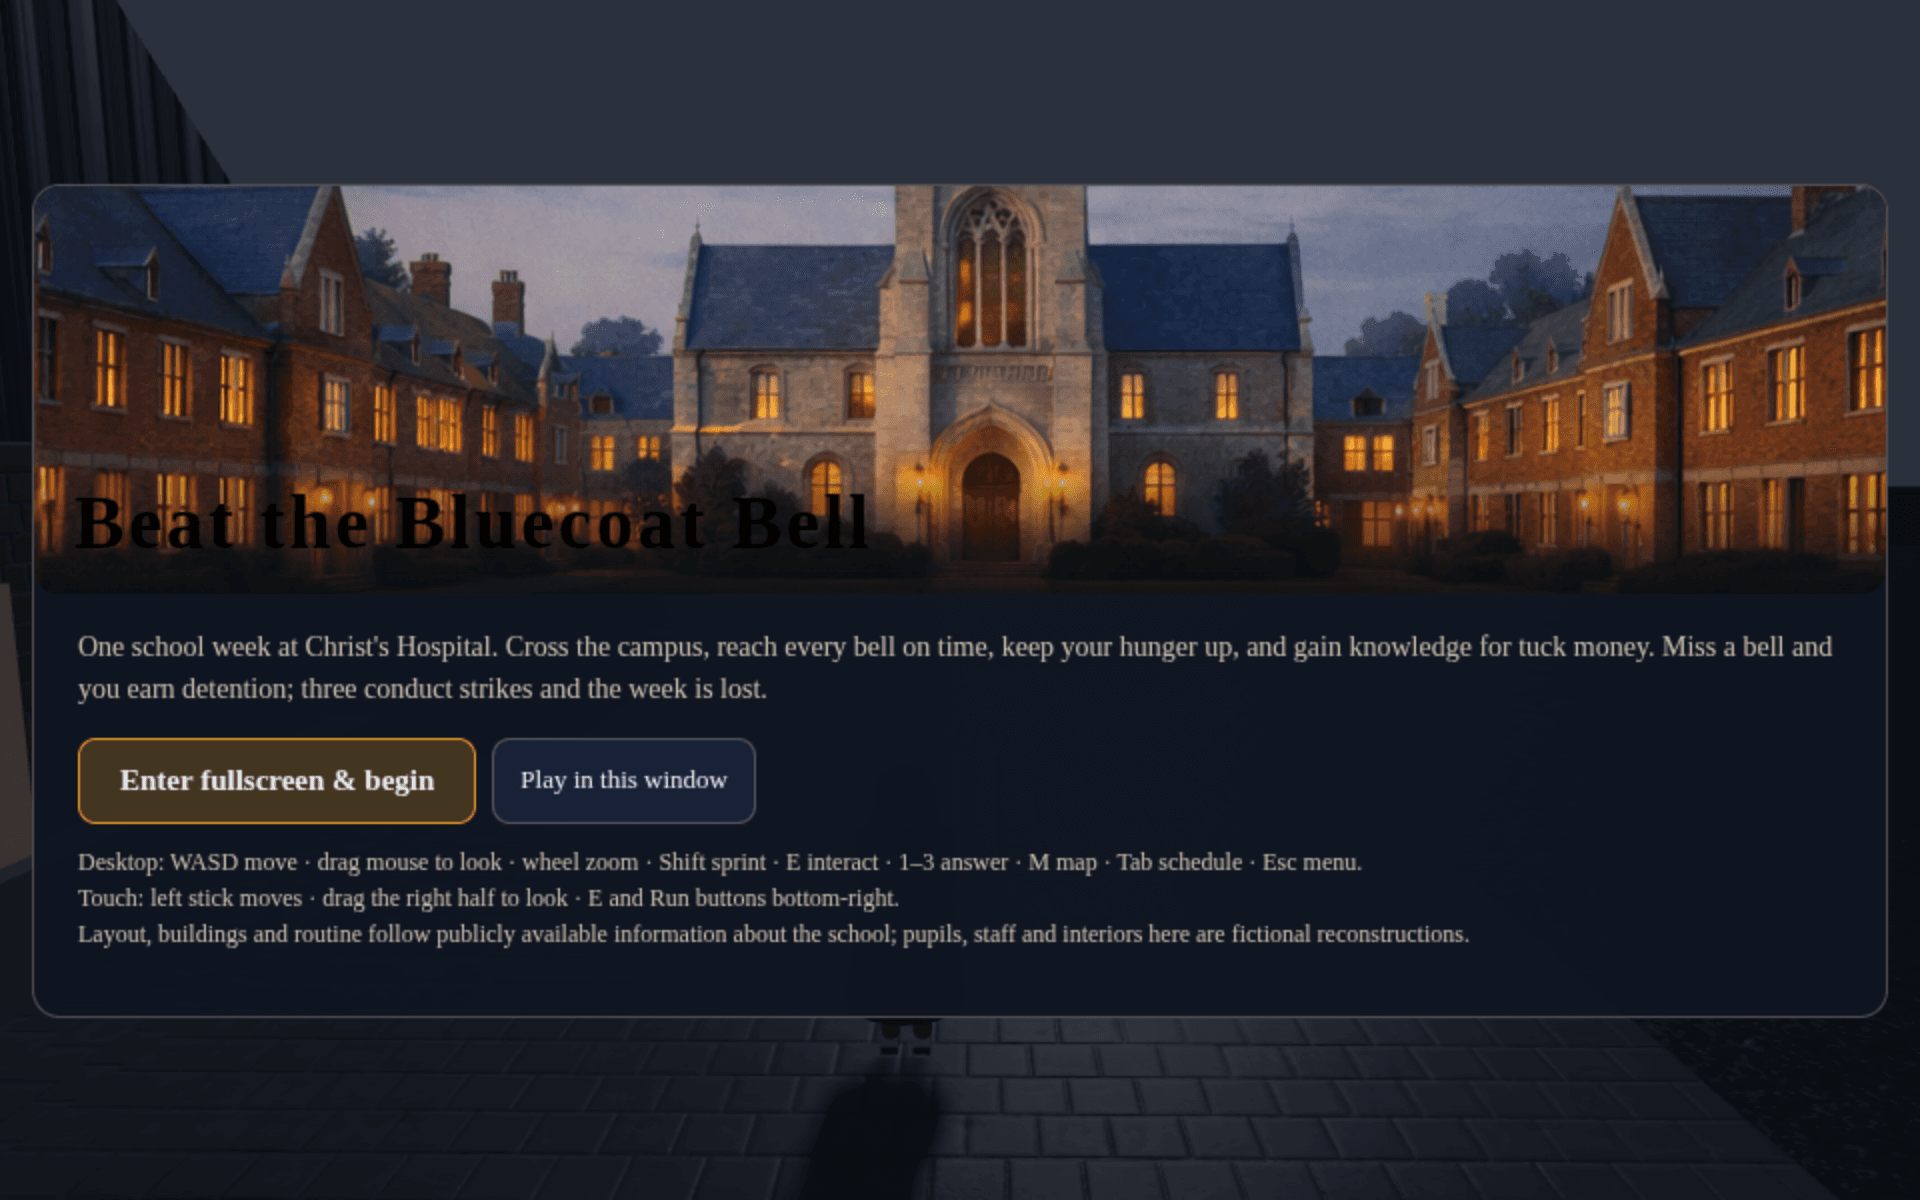Click the 'Desktop: WASD move' controls line
The width and height of the screenshot is (1920, 1200).
point(720,862)
